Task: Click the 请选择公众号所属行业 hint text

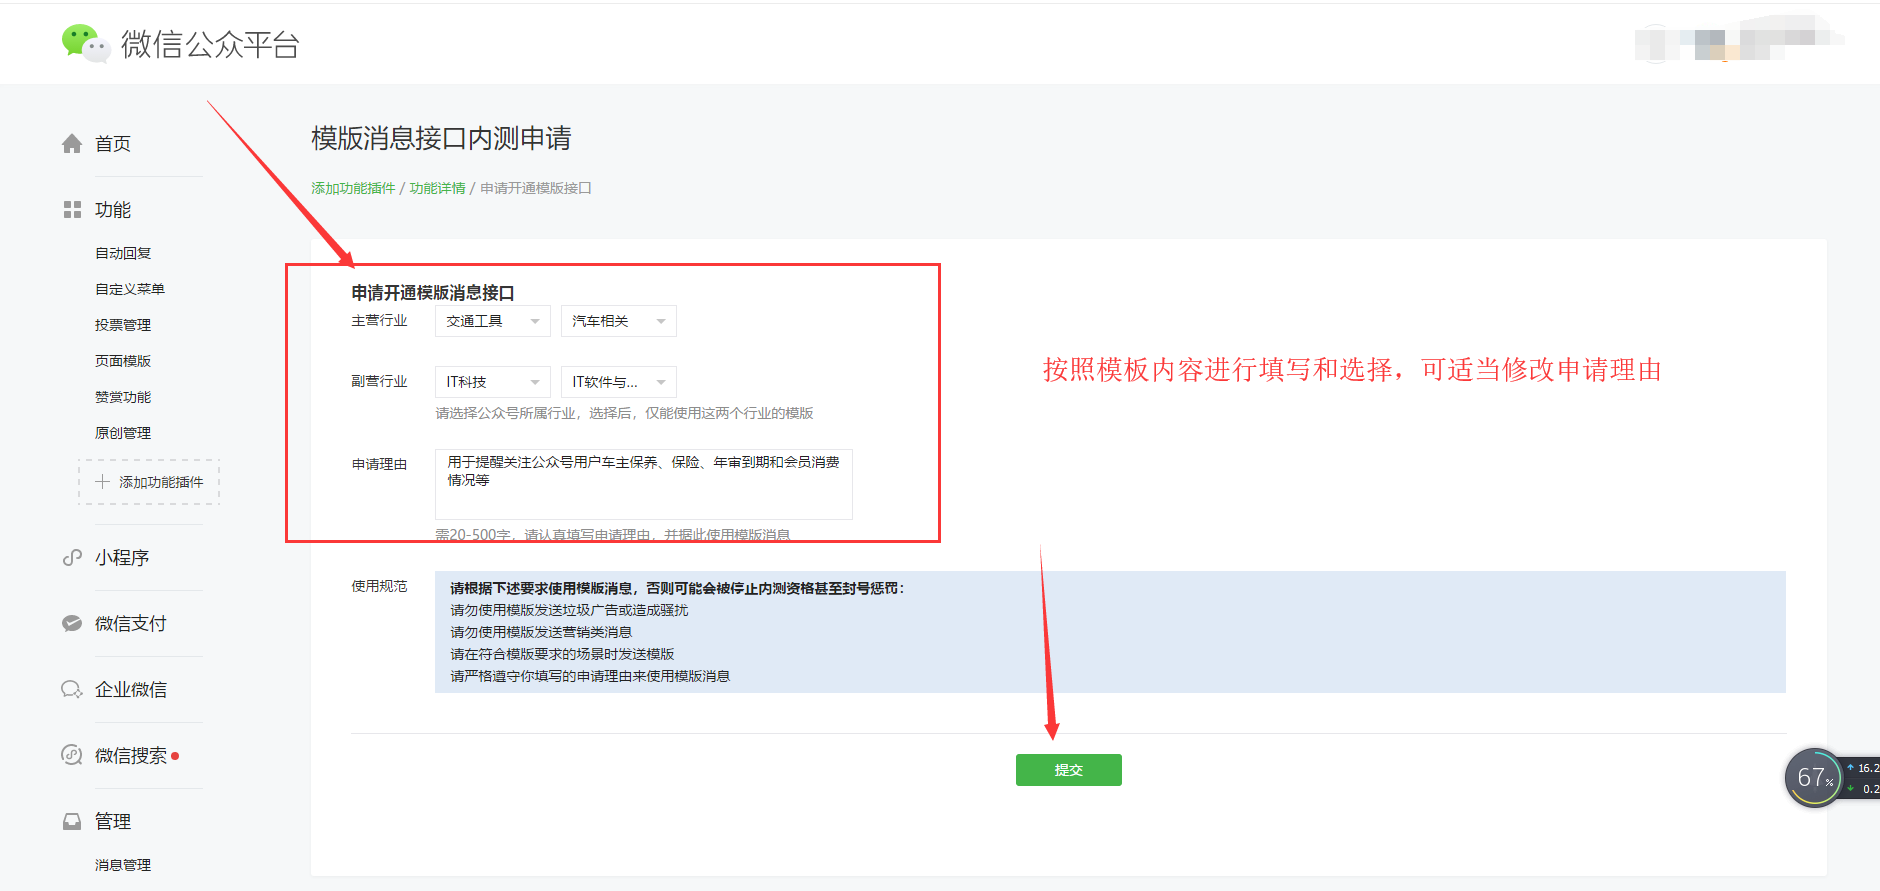Action: [624, 413]
